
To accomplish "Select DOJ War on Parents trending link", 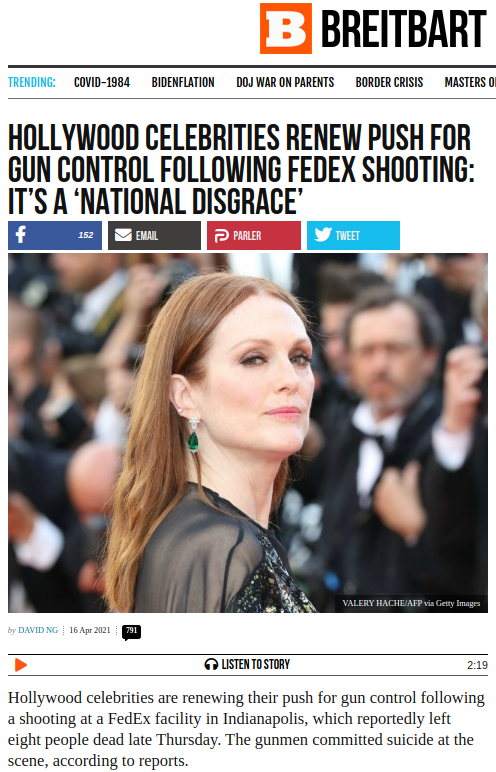I will point(285,82).
